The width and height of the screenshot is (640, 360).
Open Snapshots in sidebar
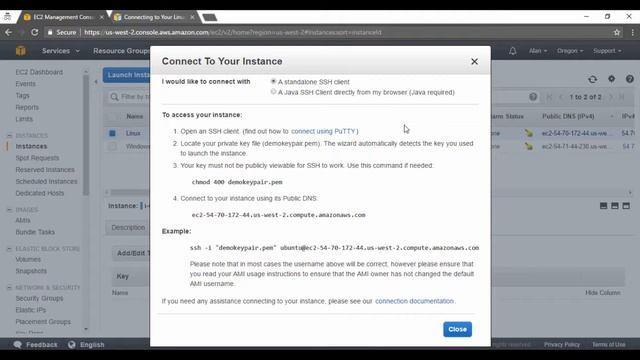pyautogui.click(x=31, y=271)
